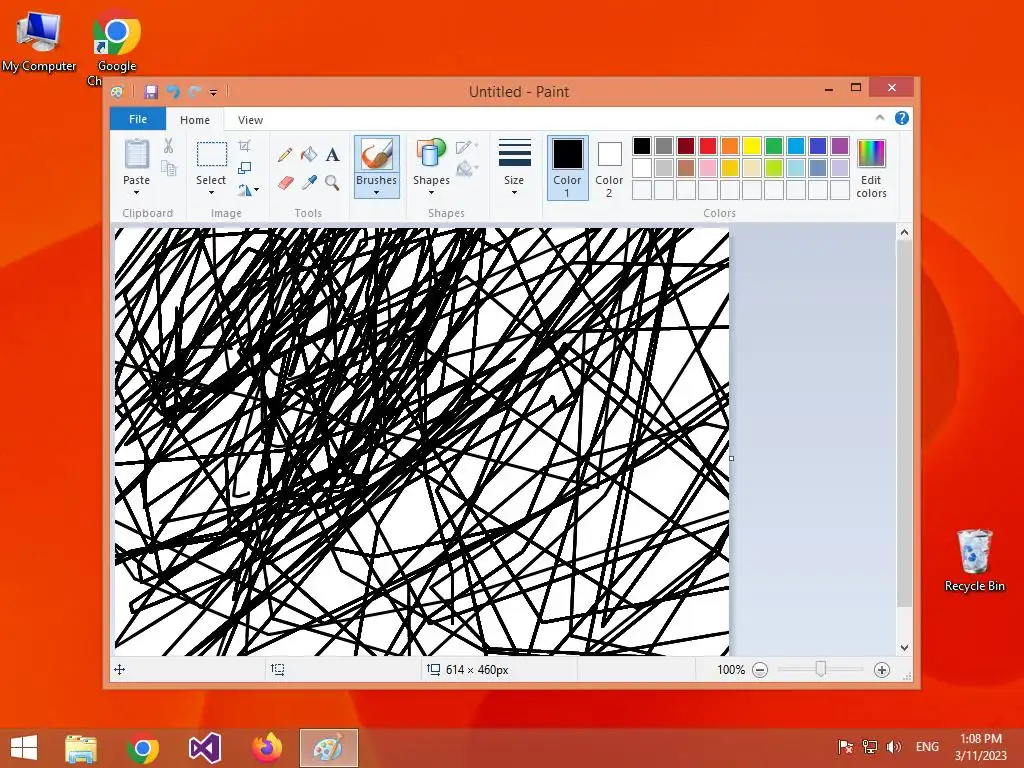Click the clock showing 1:08 PM
1024x768 pixels.
click(x=981, y=739)
